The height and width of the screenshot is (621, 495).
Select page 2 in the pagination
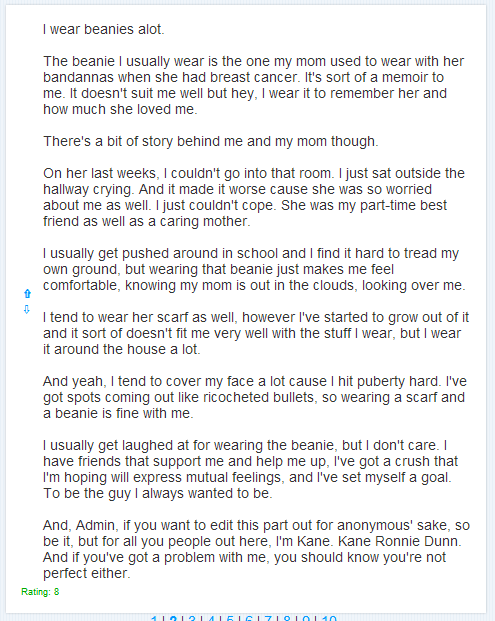click(x=173, y=619)
